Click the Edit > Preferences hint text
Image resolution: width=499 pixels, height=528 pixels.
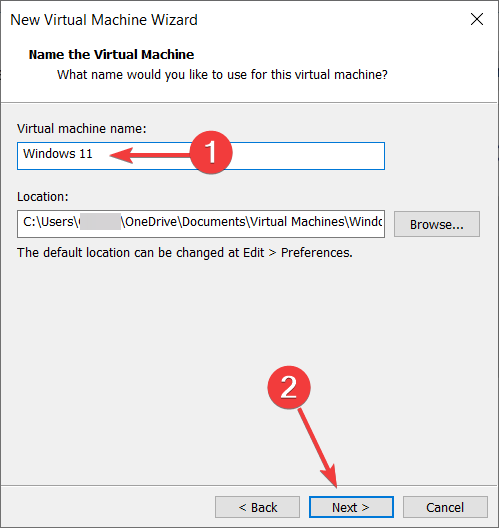(x=185, y=253)
